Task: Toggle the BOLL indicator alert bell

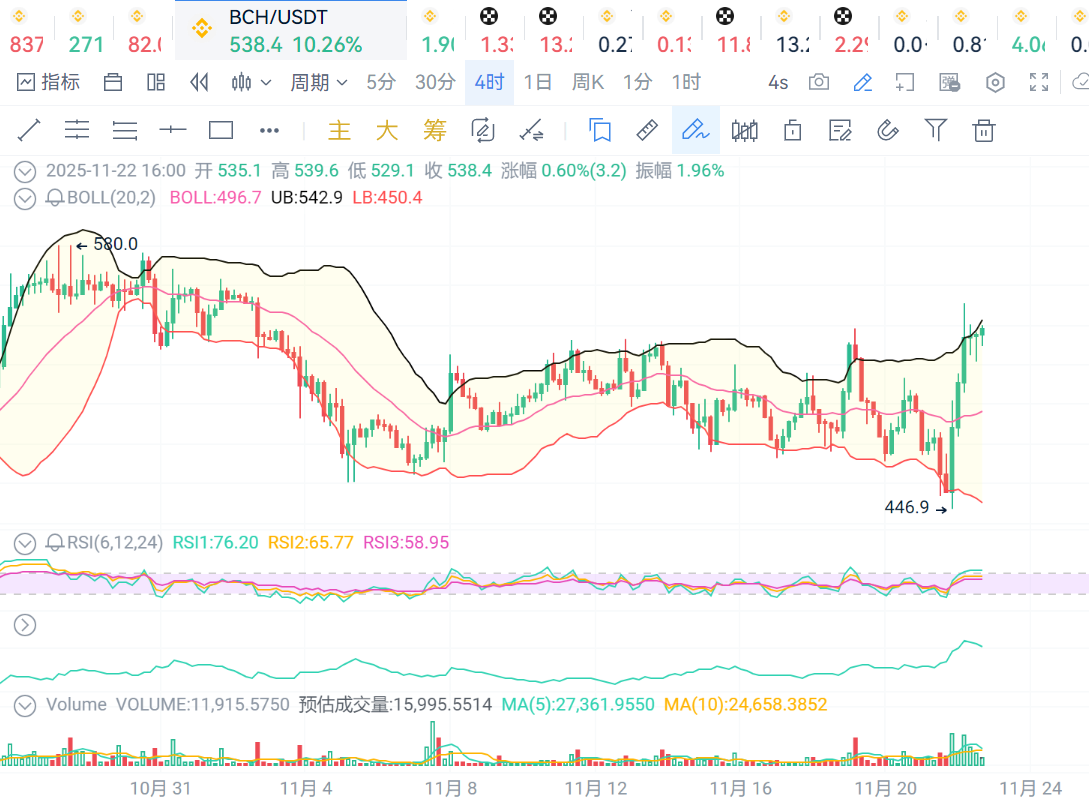Action: pyautogui.click(x=55, y=198)
